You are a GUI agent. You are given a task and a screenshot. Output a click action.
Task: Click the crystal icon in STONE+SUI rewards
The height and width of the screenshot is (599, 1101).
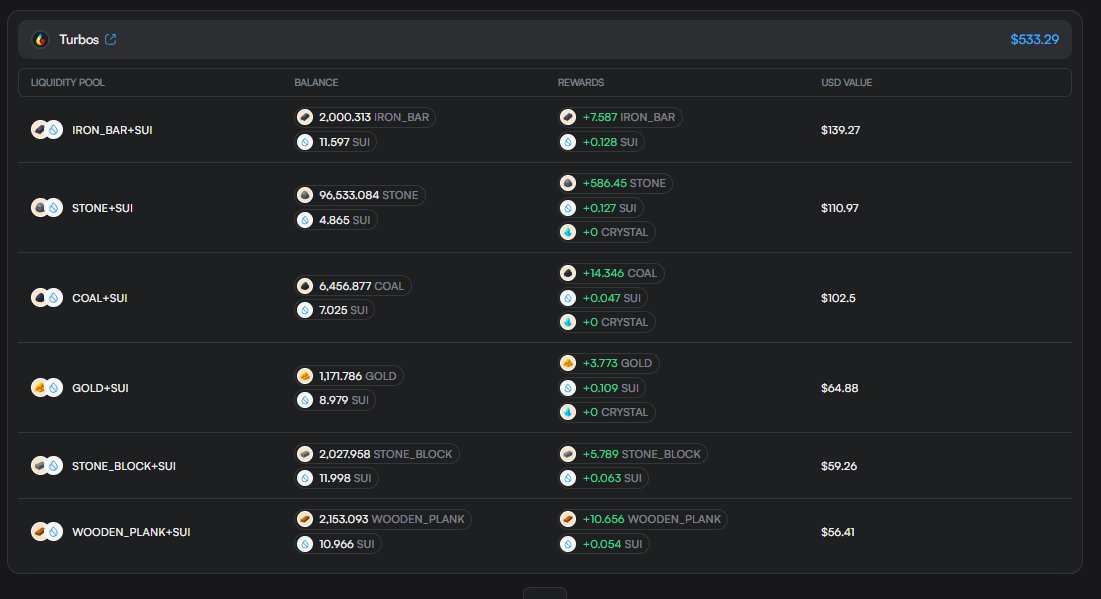568,232
